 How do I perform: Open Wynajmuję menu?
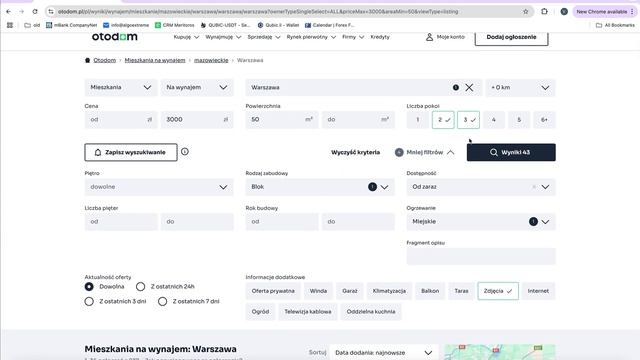point(223,37)
